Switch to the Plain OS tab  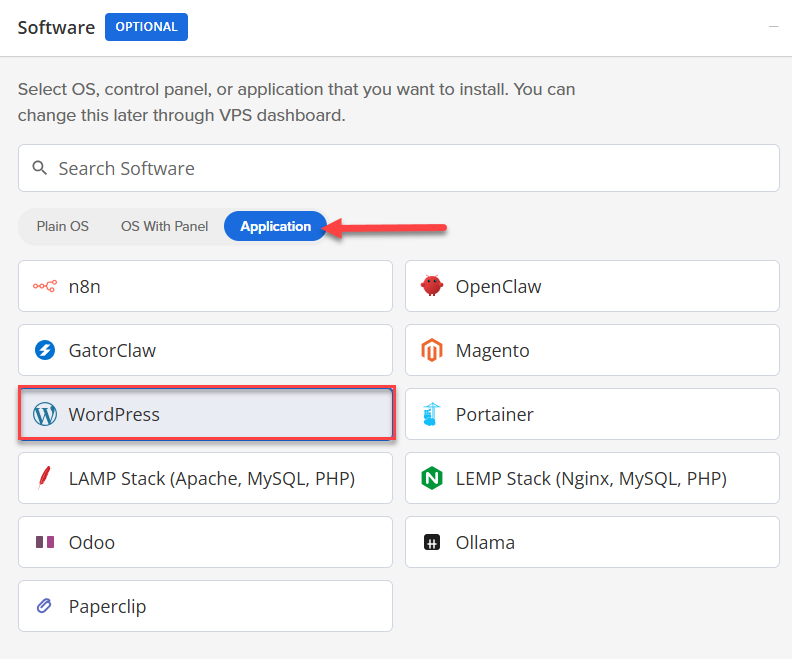(63, 226)
